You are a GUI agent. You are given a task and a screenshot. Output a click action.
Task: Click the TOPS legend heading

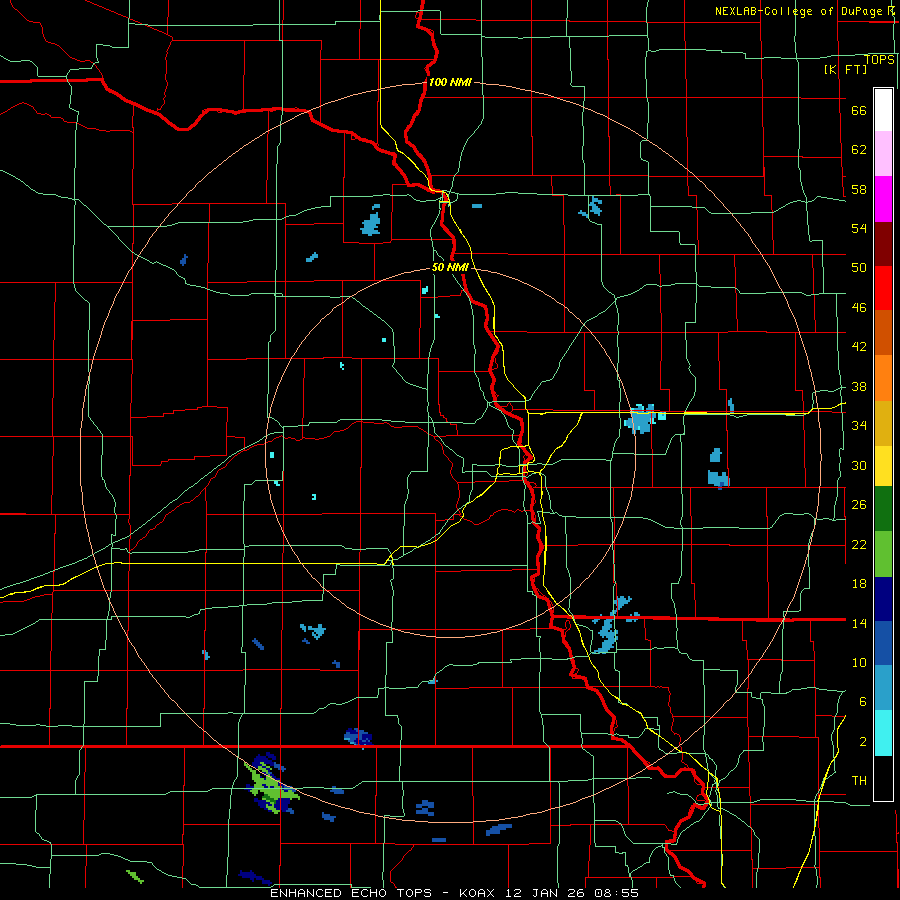[879, 59]
